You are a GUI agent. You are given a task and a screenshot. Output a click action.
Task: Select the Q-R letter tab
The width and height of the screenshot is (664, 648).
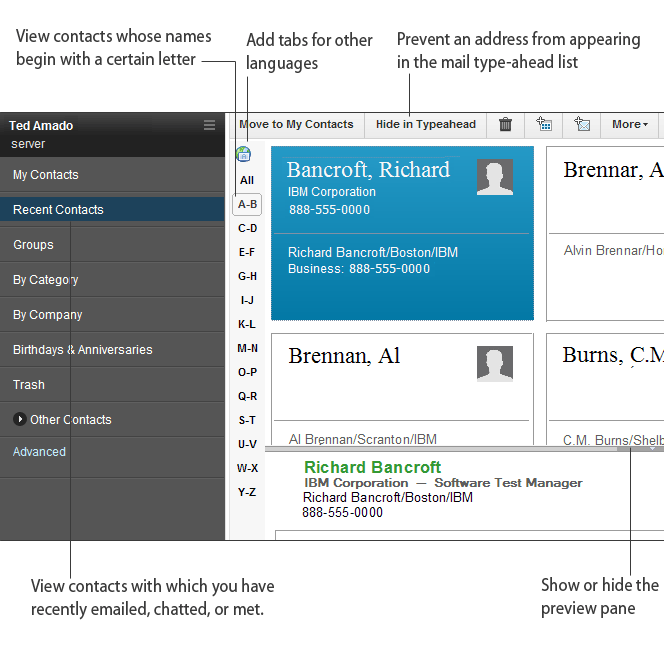[x=247, y=396]
